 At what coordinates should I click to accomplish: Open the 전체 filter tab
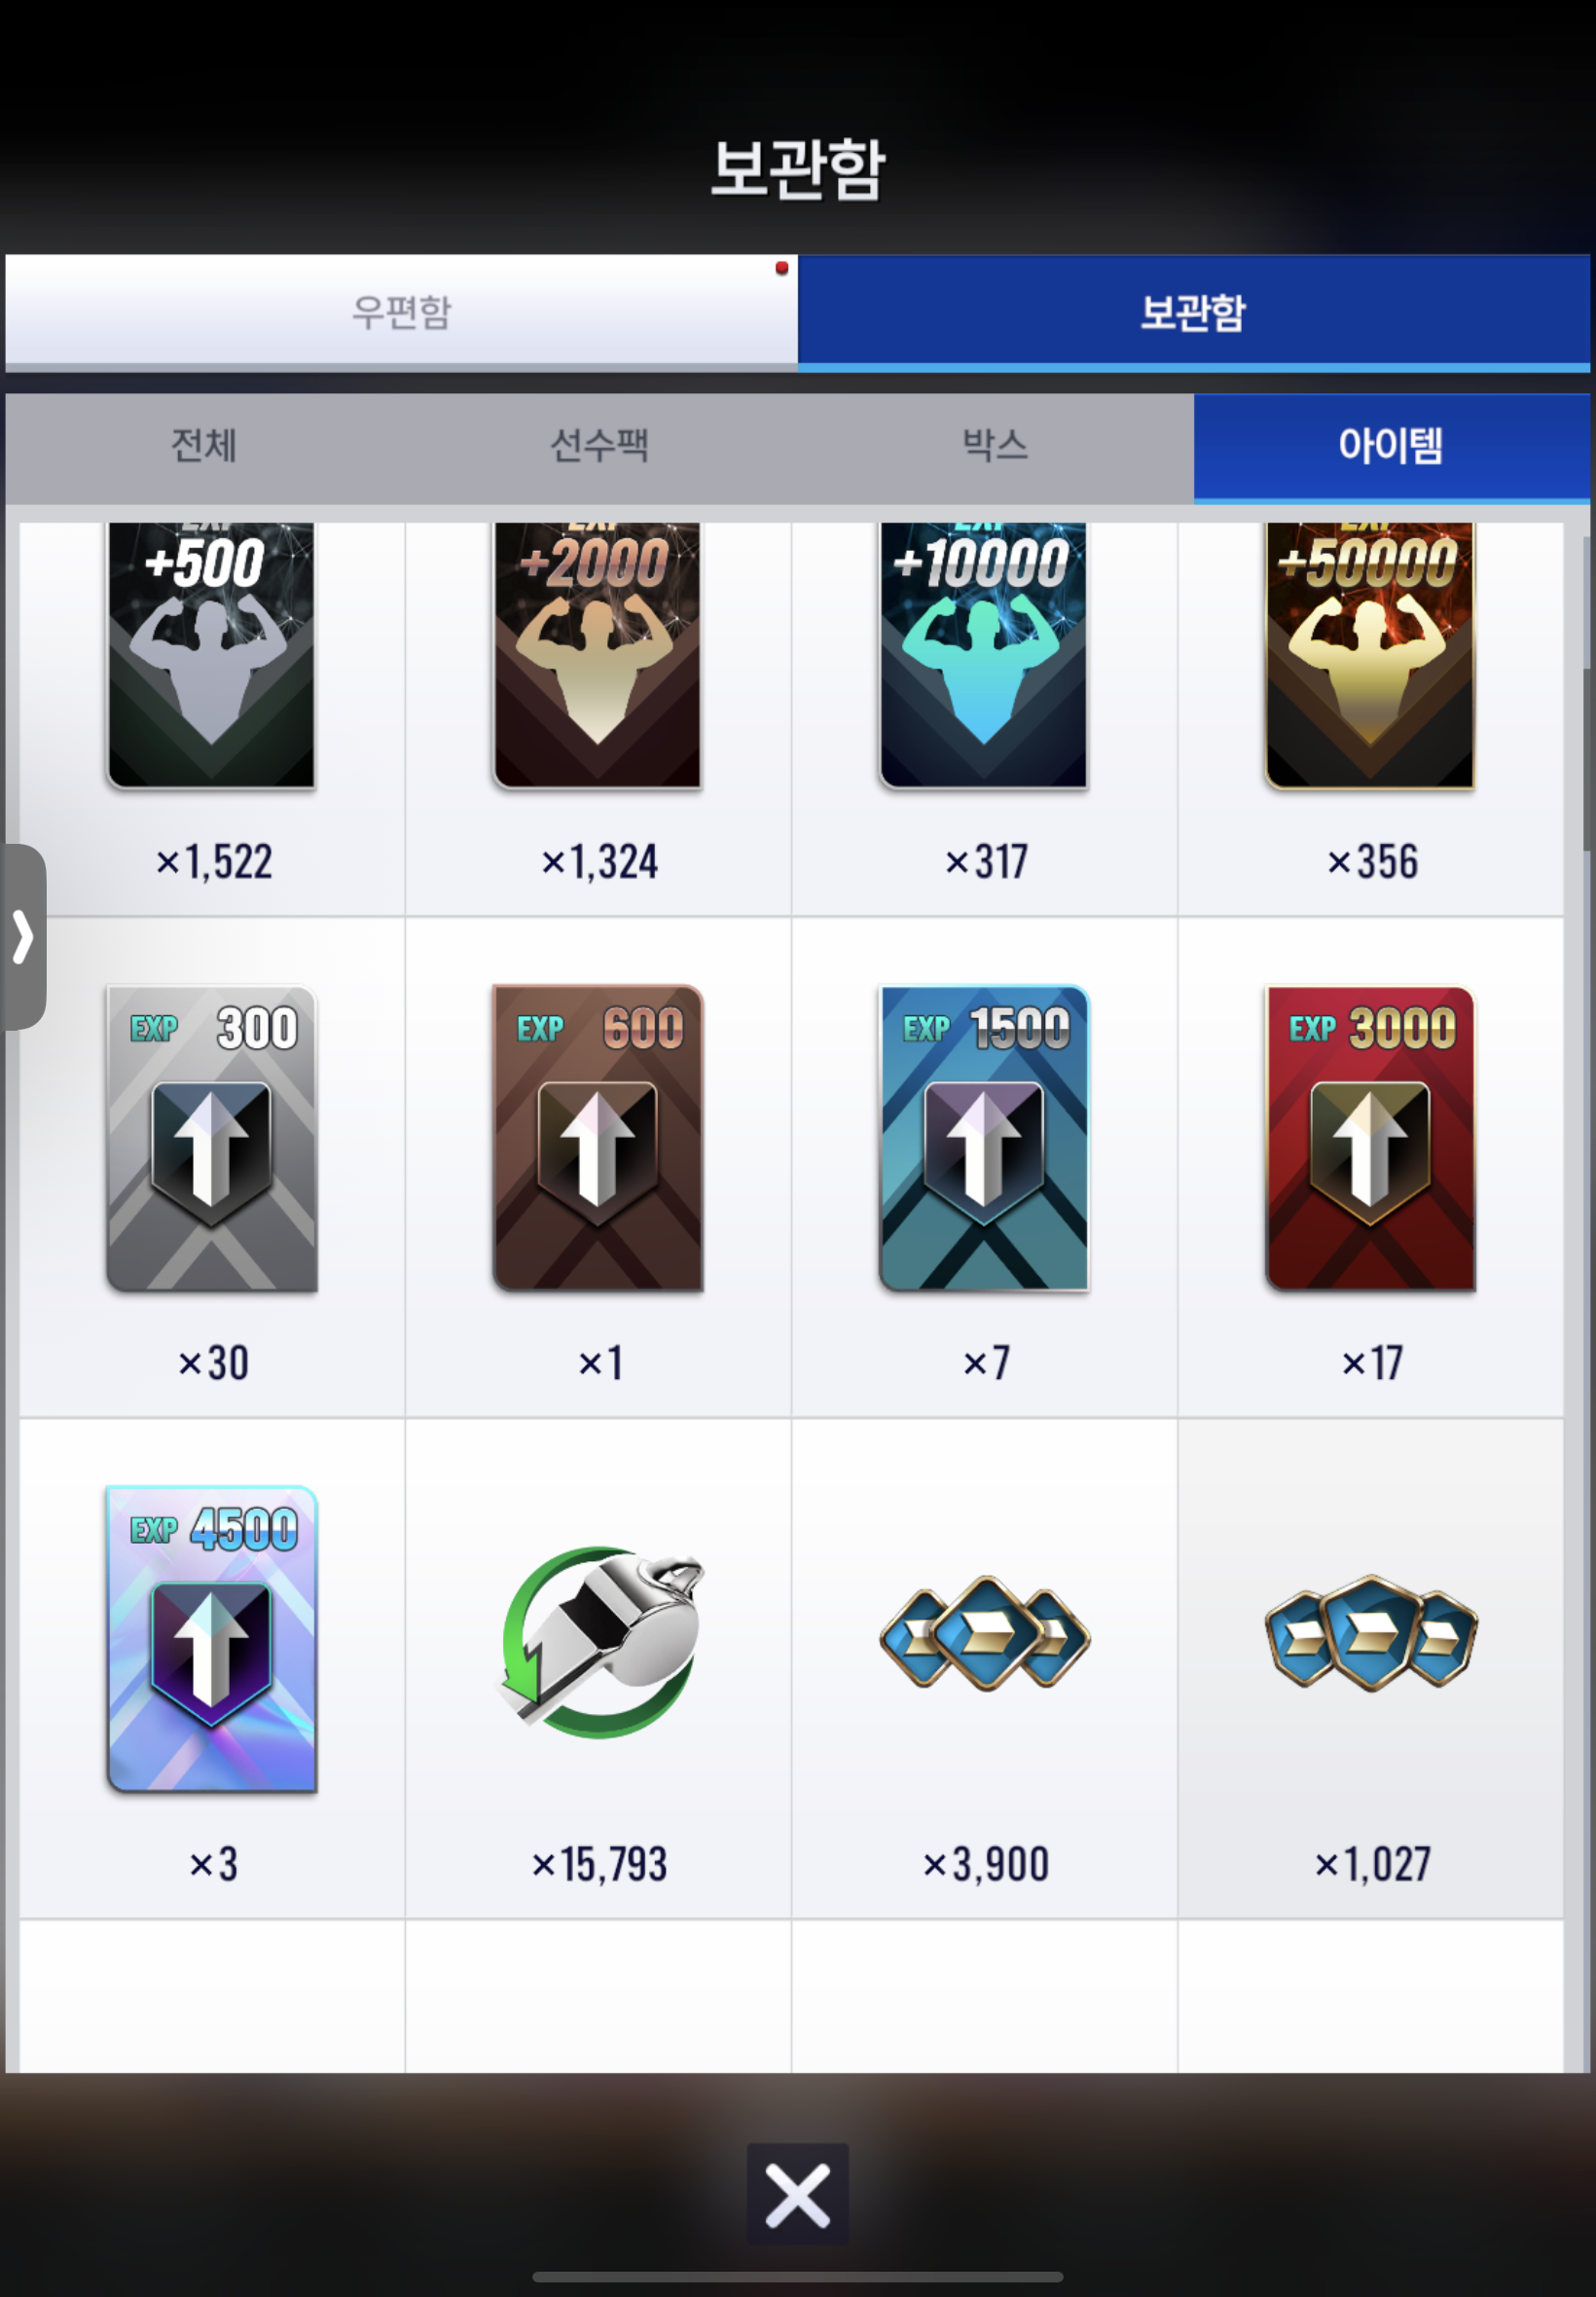(x=203, y=446)
